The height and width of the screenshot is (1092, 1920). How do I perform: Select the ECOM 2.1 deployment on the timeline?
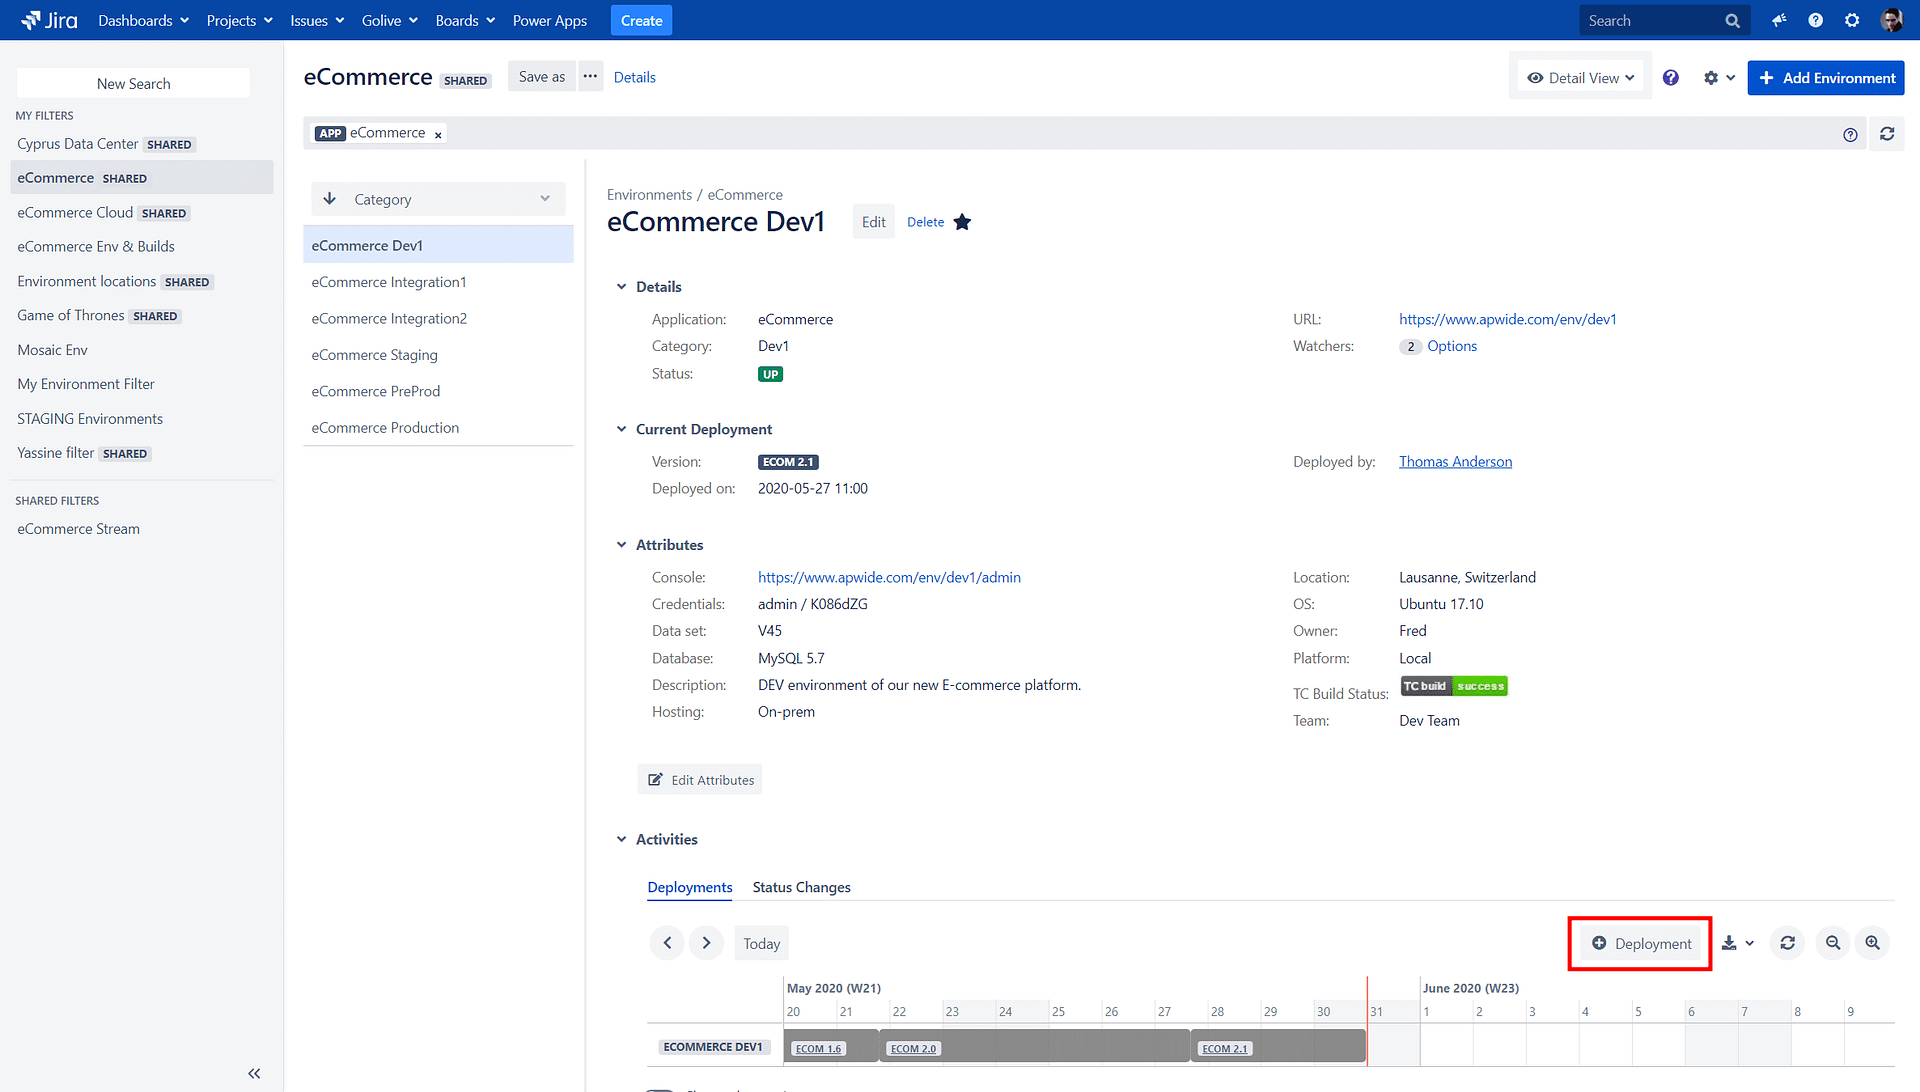[1224, 1047]
